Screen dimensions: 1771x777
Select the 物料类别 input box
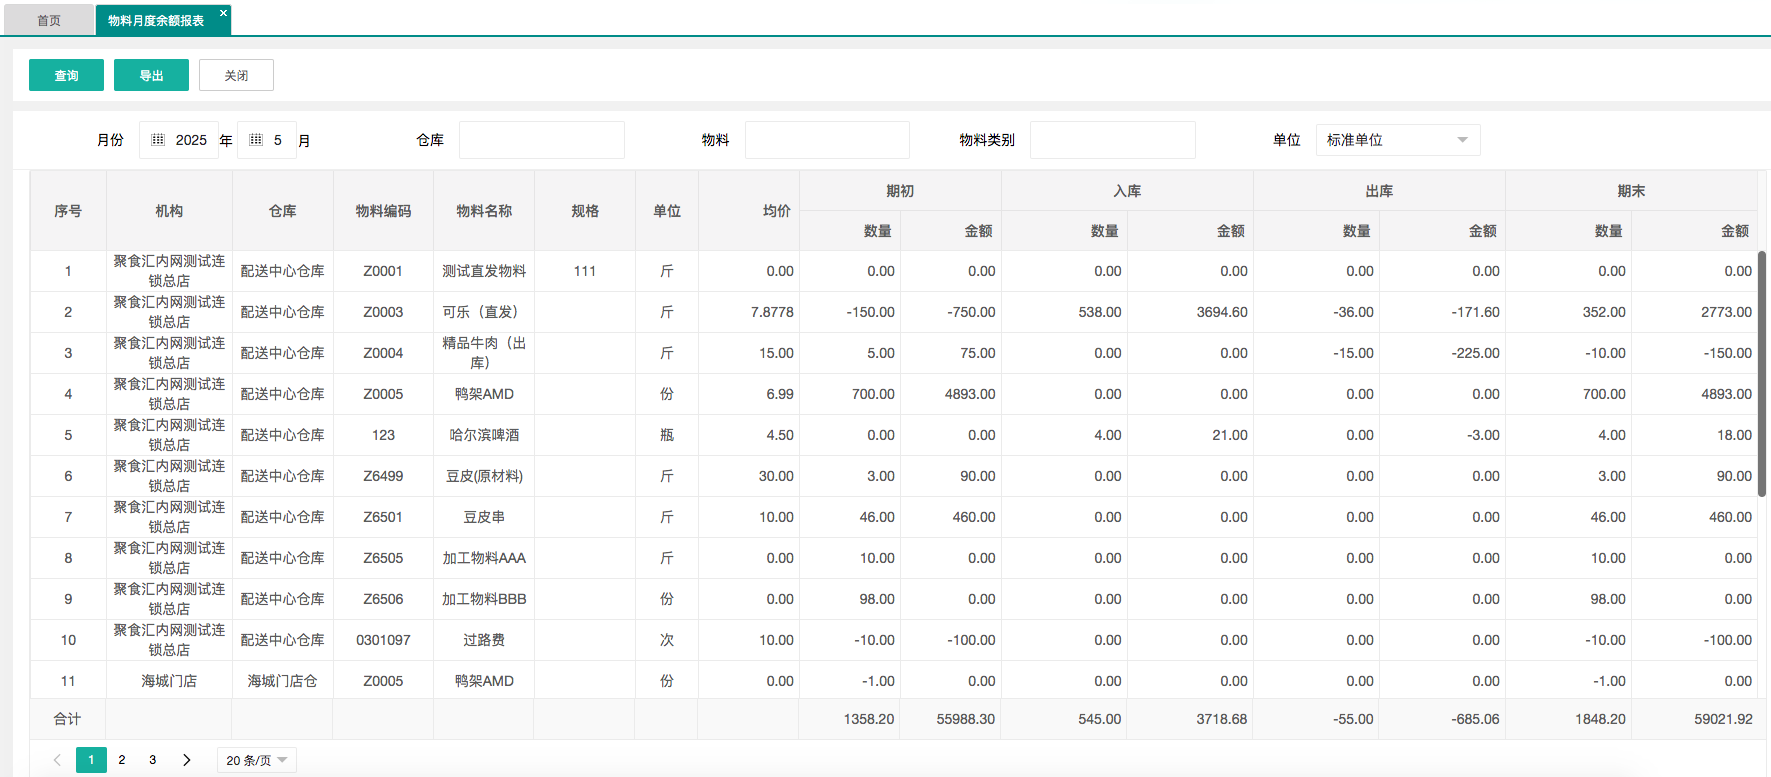pos(1112,140)
